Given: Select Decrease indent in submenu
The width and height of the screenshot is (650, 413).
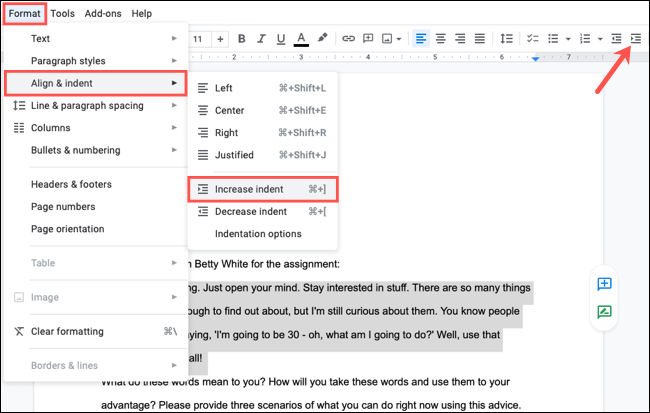Looking at the screenshot, I should coord(262,211).
